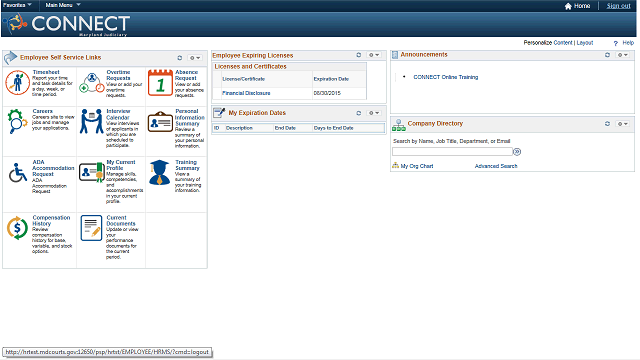The width and height of the screenshot is (640, 360).
Task: Open the Careers gear-and-magnifier icon
Action: point(17,121)
